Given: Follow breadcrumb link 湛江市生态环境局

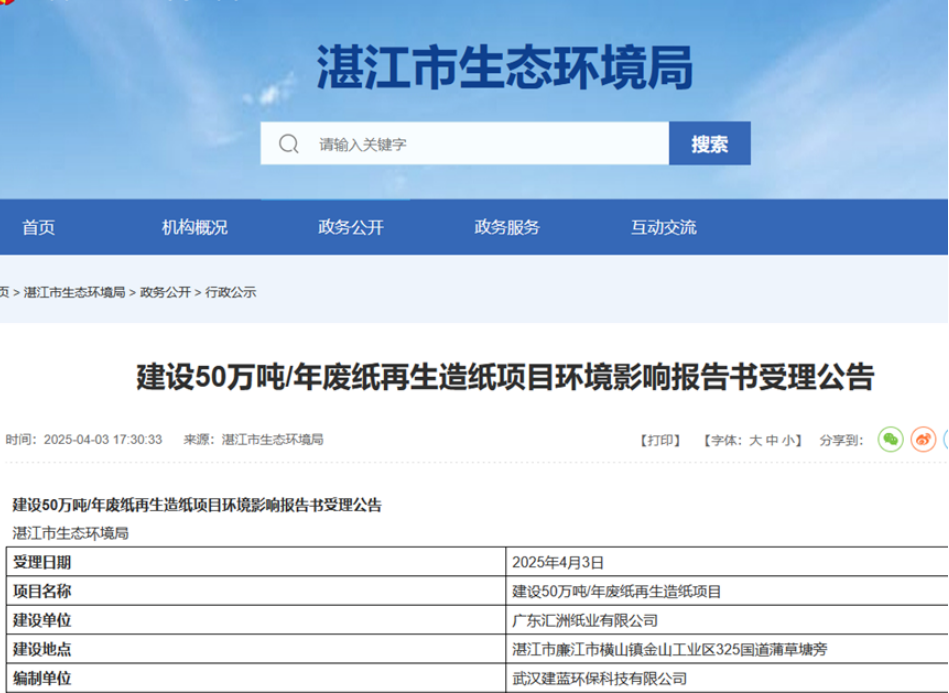Looking at the screenshot, I should 74,292.
